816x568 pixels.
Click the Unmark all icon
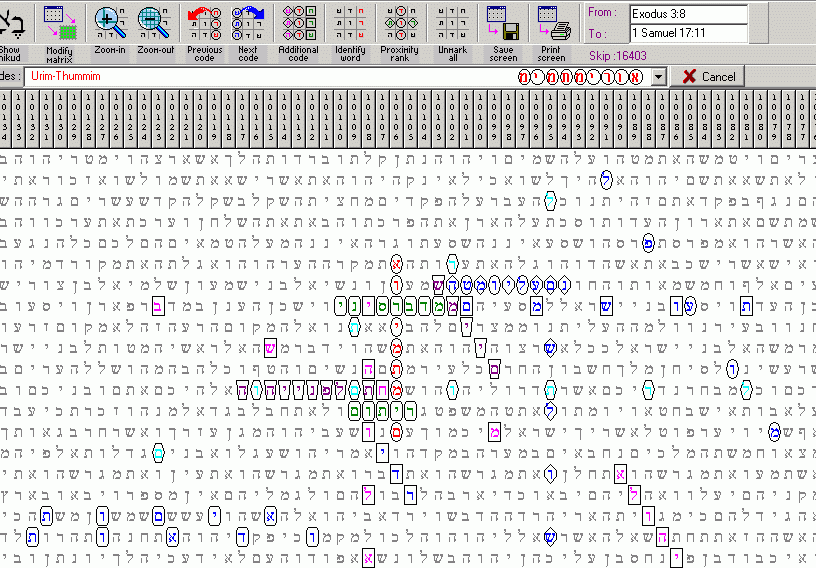coord(452,23)
